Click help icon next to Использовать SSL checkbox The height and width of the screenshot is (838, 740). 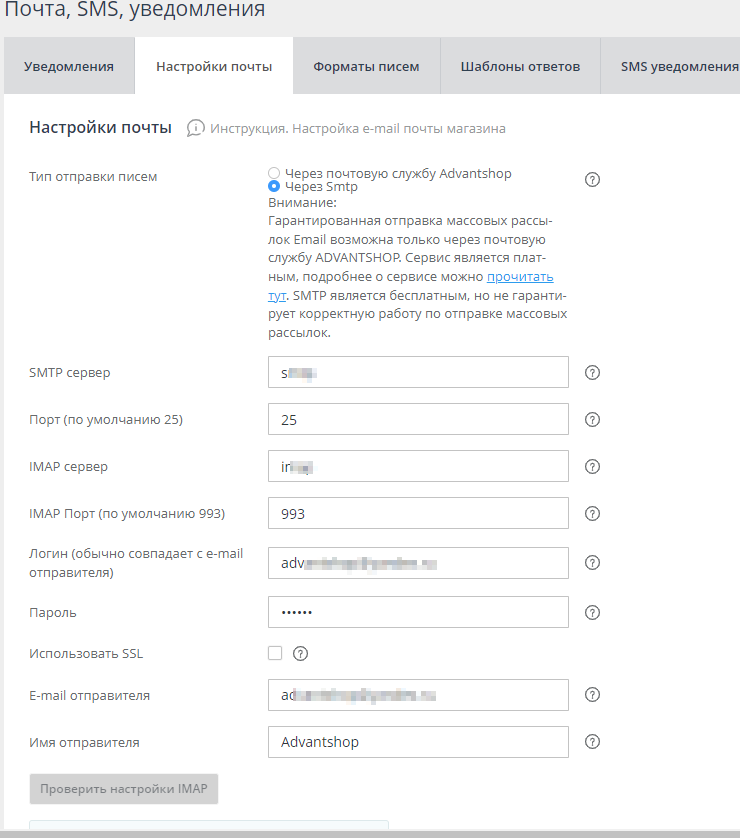point(300,654)
